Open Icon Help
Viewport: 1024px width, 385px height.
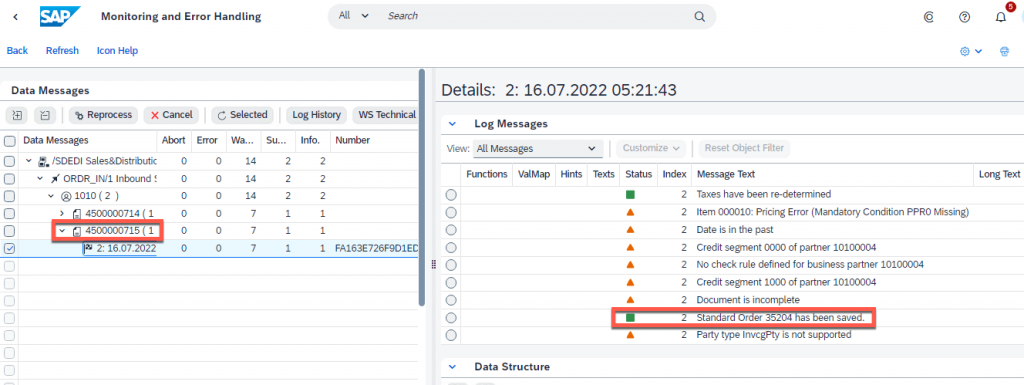point(118,51)
